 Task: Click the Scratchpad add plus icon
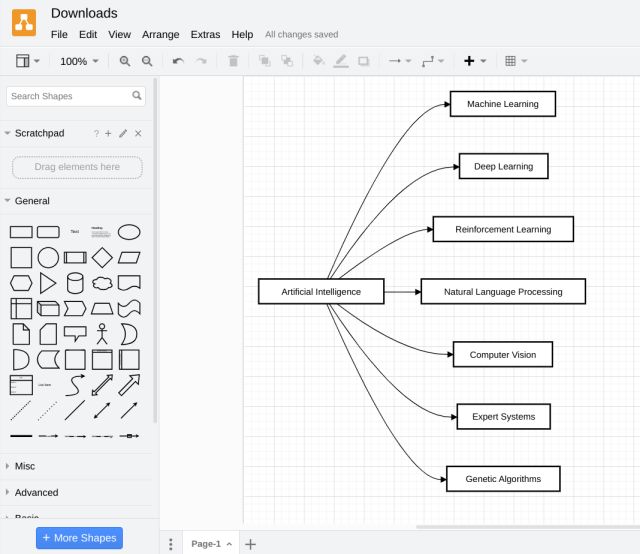click(x=108, y=133)
